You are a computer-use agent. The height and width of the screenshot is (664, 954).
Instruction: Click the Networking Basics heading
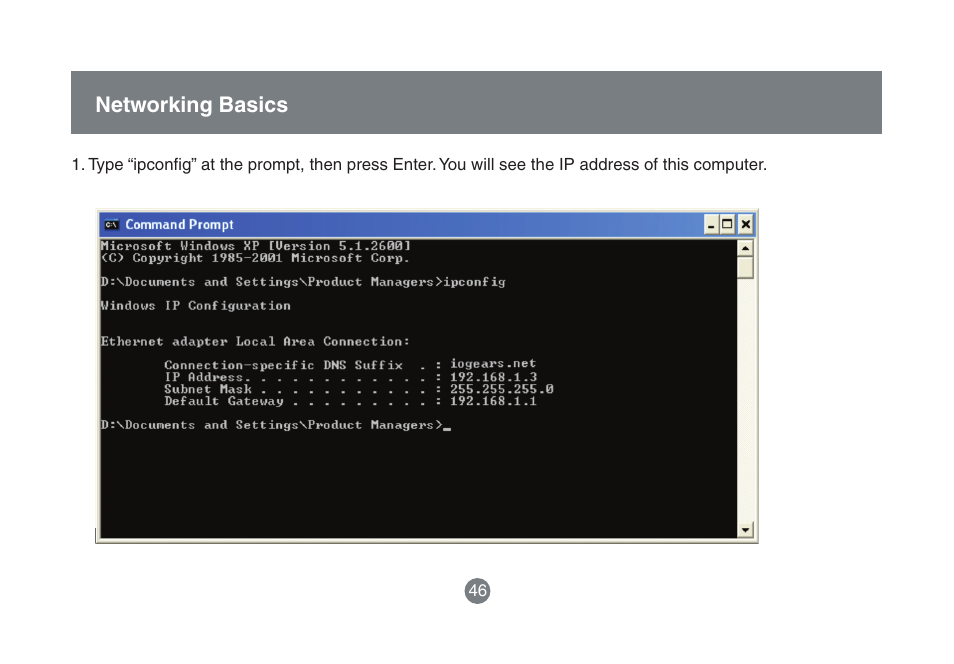coord(192,105)
